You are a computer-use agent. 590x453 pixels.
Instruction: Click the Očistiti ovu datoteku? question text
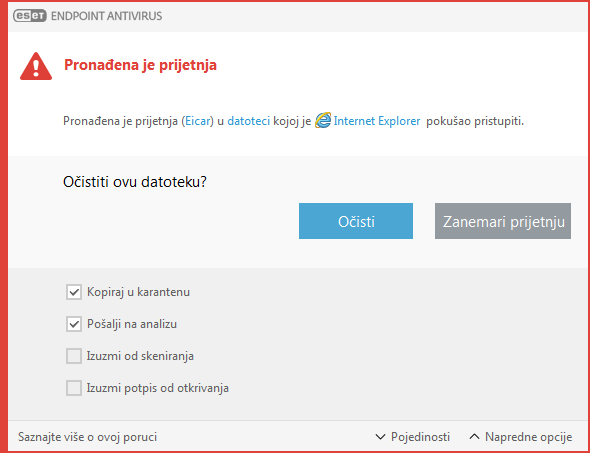coord(135,182)
